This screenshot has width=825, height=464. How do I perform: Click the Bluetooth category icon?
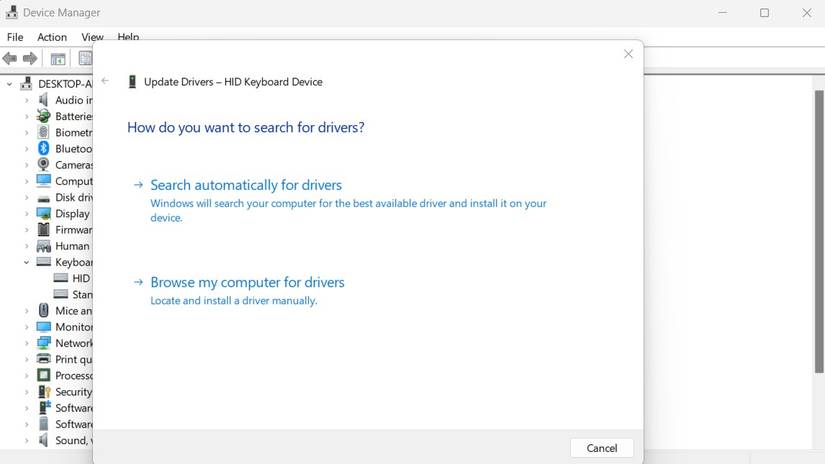click(44, 148)
